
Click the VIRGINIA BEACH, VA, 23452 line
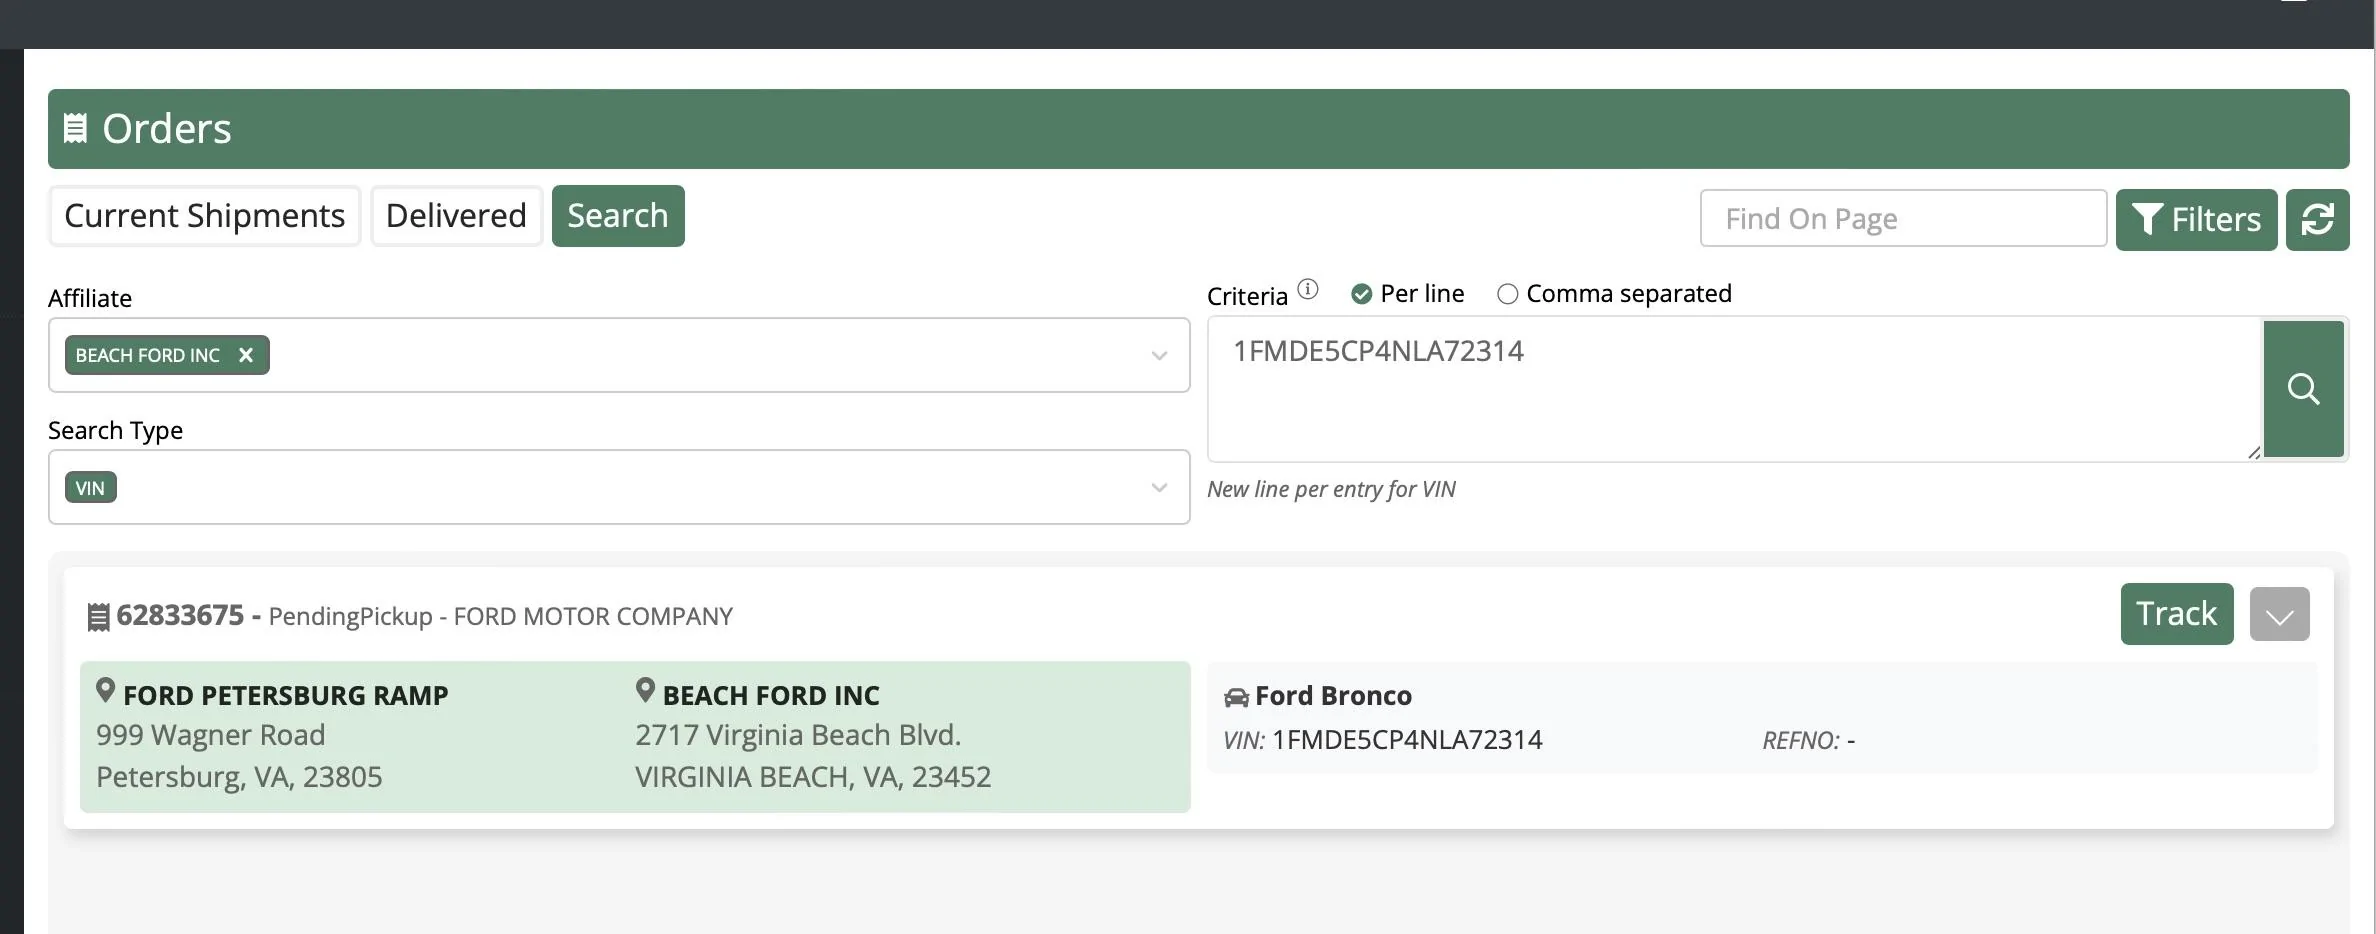pos(813,777)
